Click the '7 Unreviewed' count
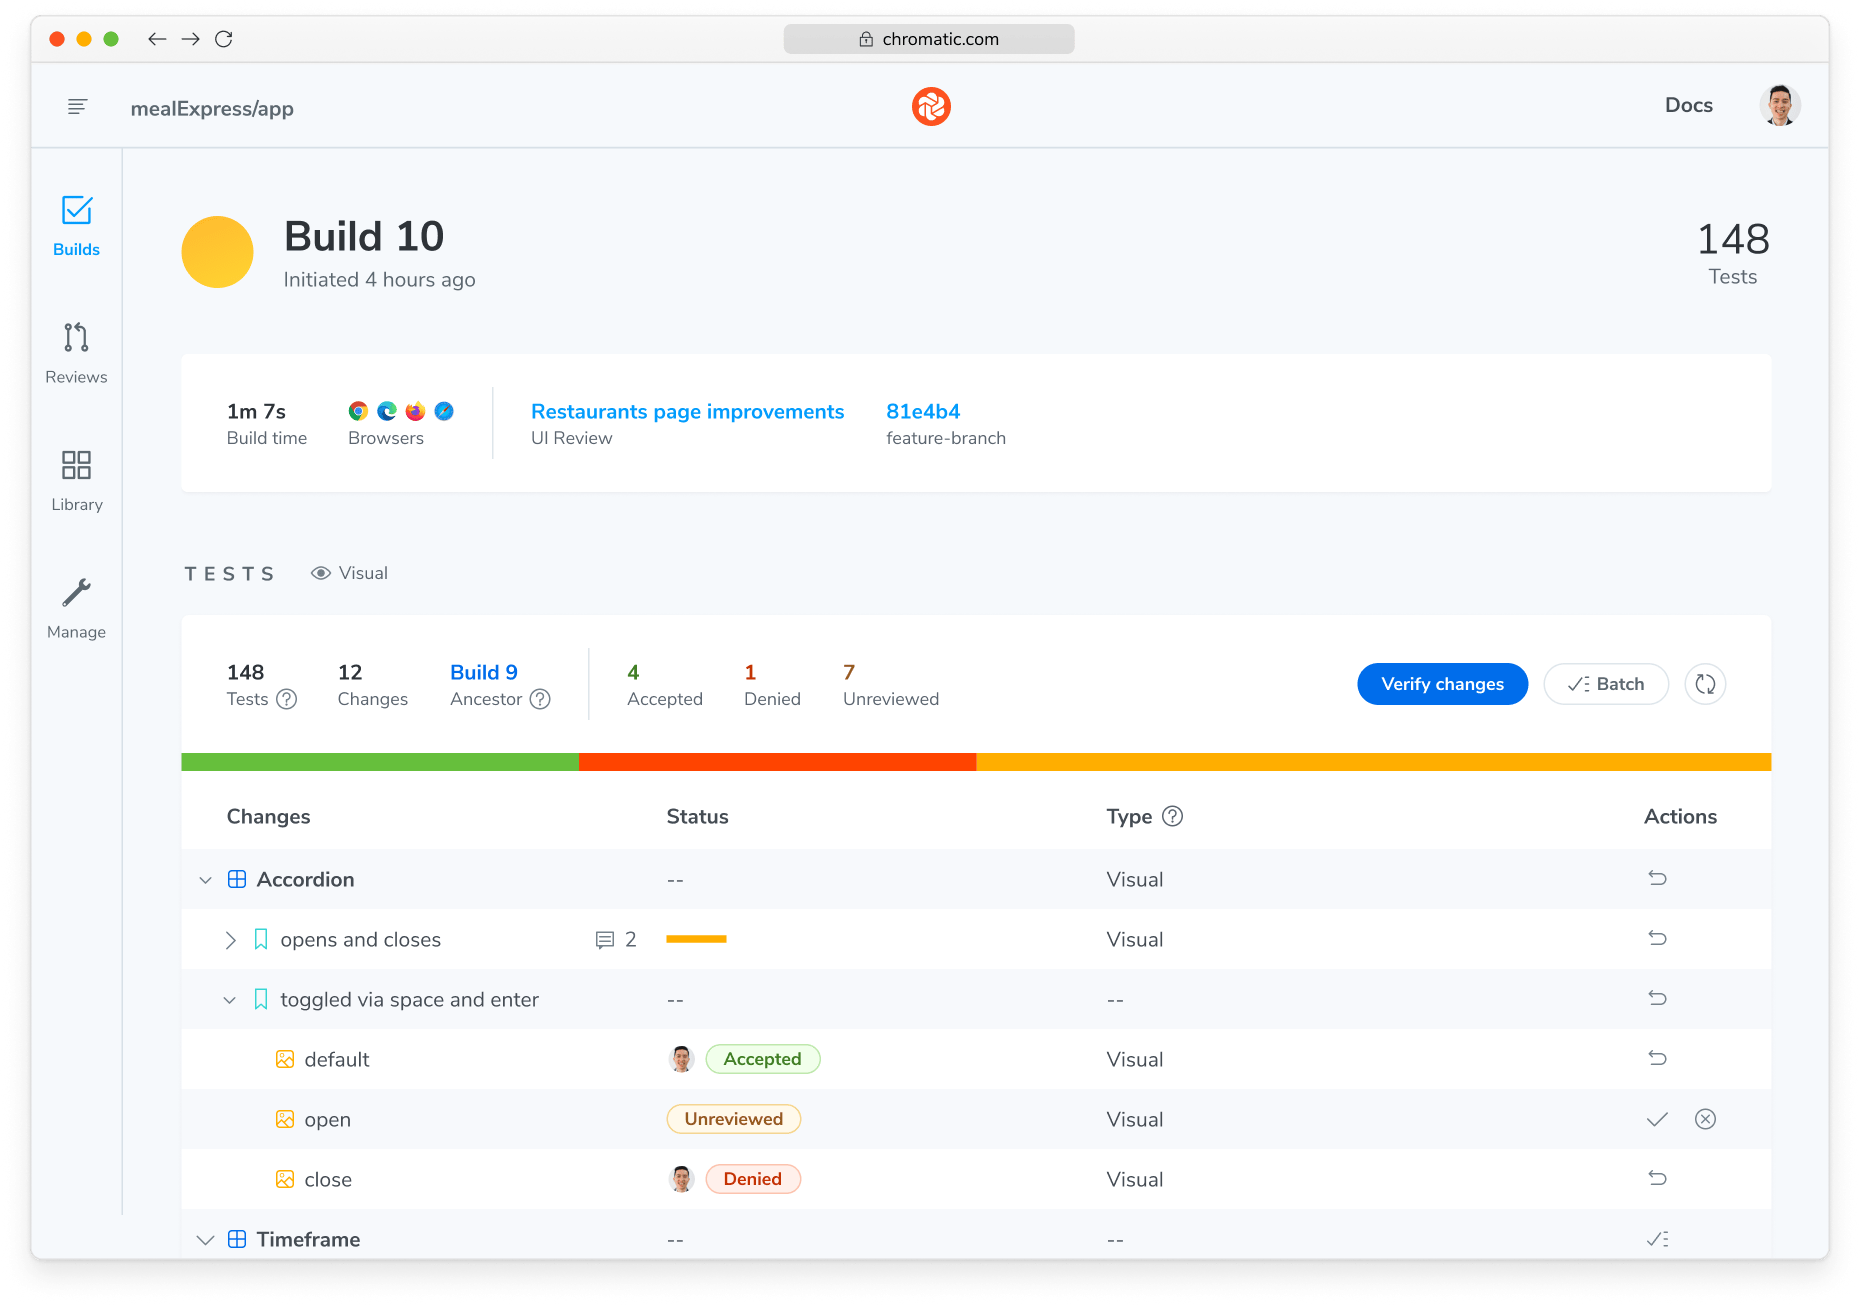1860x1305 pixels. click(890, 685)
